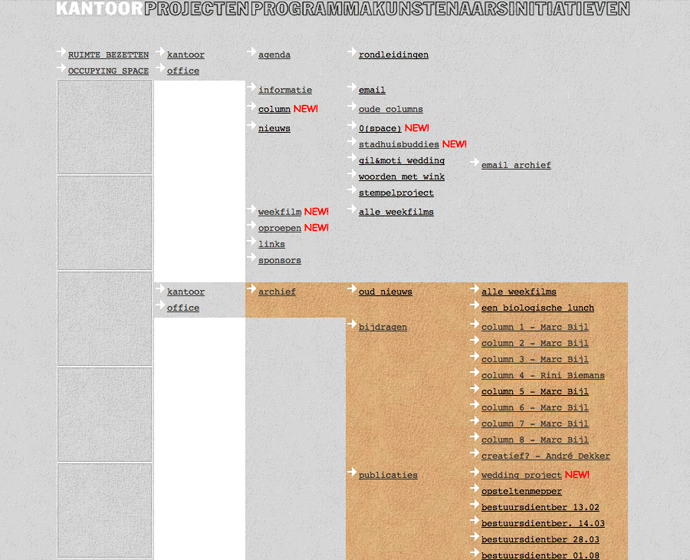Open column 4 by Rini Biemans
Viewport: 690px width, 560px height.
click(542, 375)
